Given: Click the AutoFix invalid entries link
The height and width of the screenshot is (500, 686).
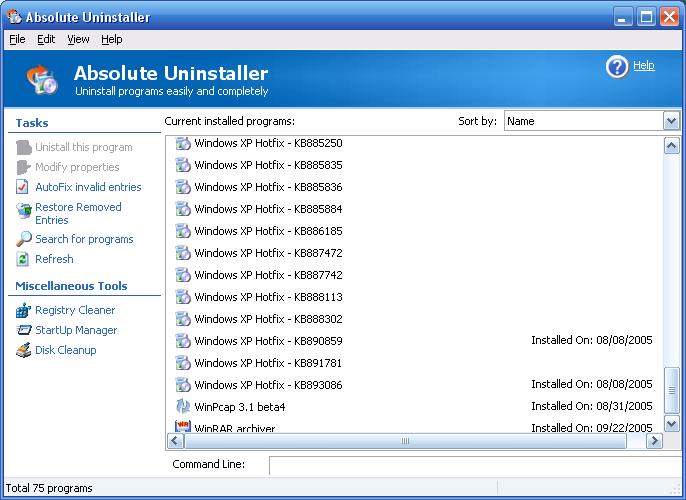Looking at the screenshot, I should (88, 187).
